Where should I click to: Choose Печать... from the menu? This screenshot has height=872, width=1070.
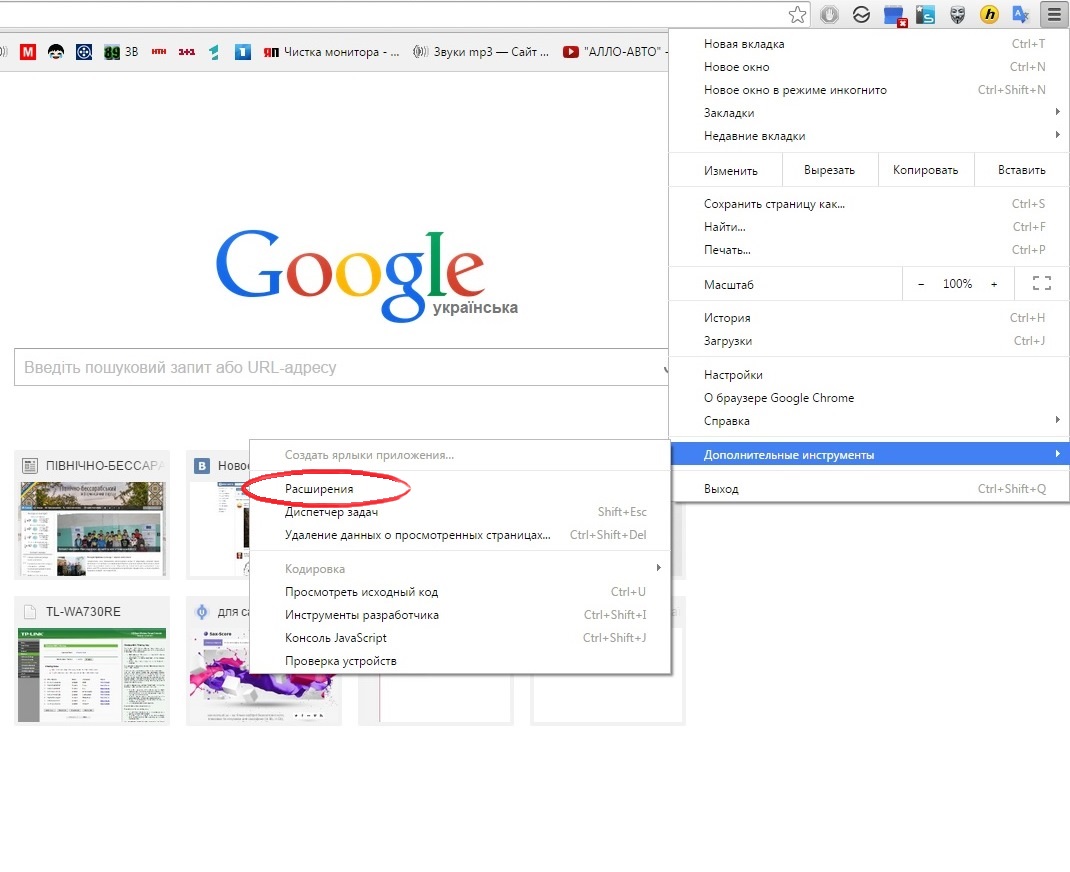click(x=869, y=250)
